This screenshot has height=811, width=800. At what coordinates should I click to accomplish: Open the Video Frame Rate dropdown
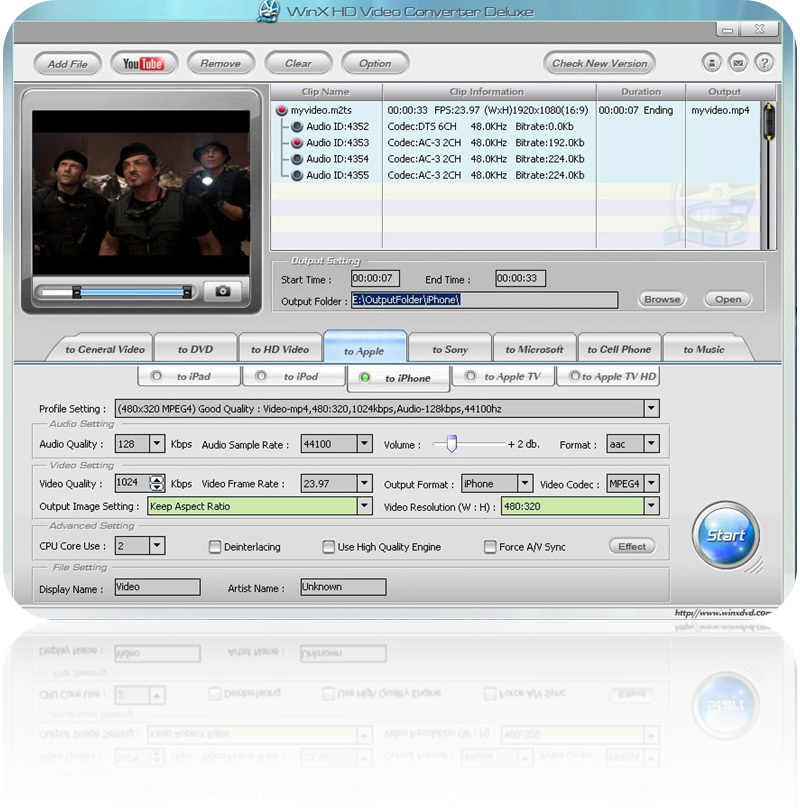click(x=365, y=484)
